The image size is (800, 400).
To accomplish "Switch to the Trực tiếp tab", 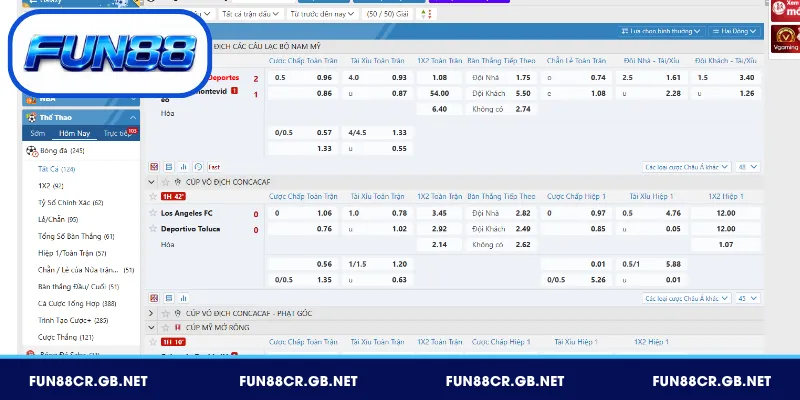I will click(x=117, y=133).
